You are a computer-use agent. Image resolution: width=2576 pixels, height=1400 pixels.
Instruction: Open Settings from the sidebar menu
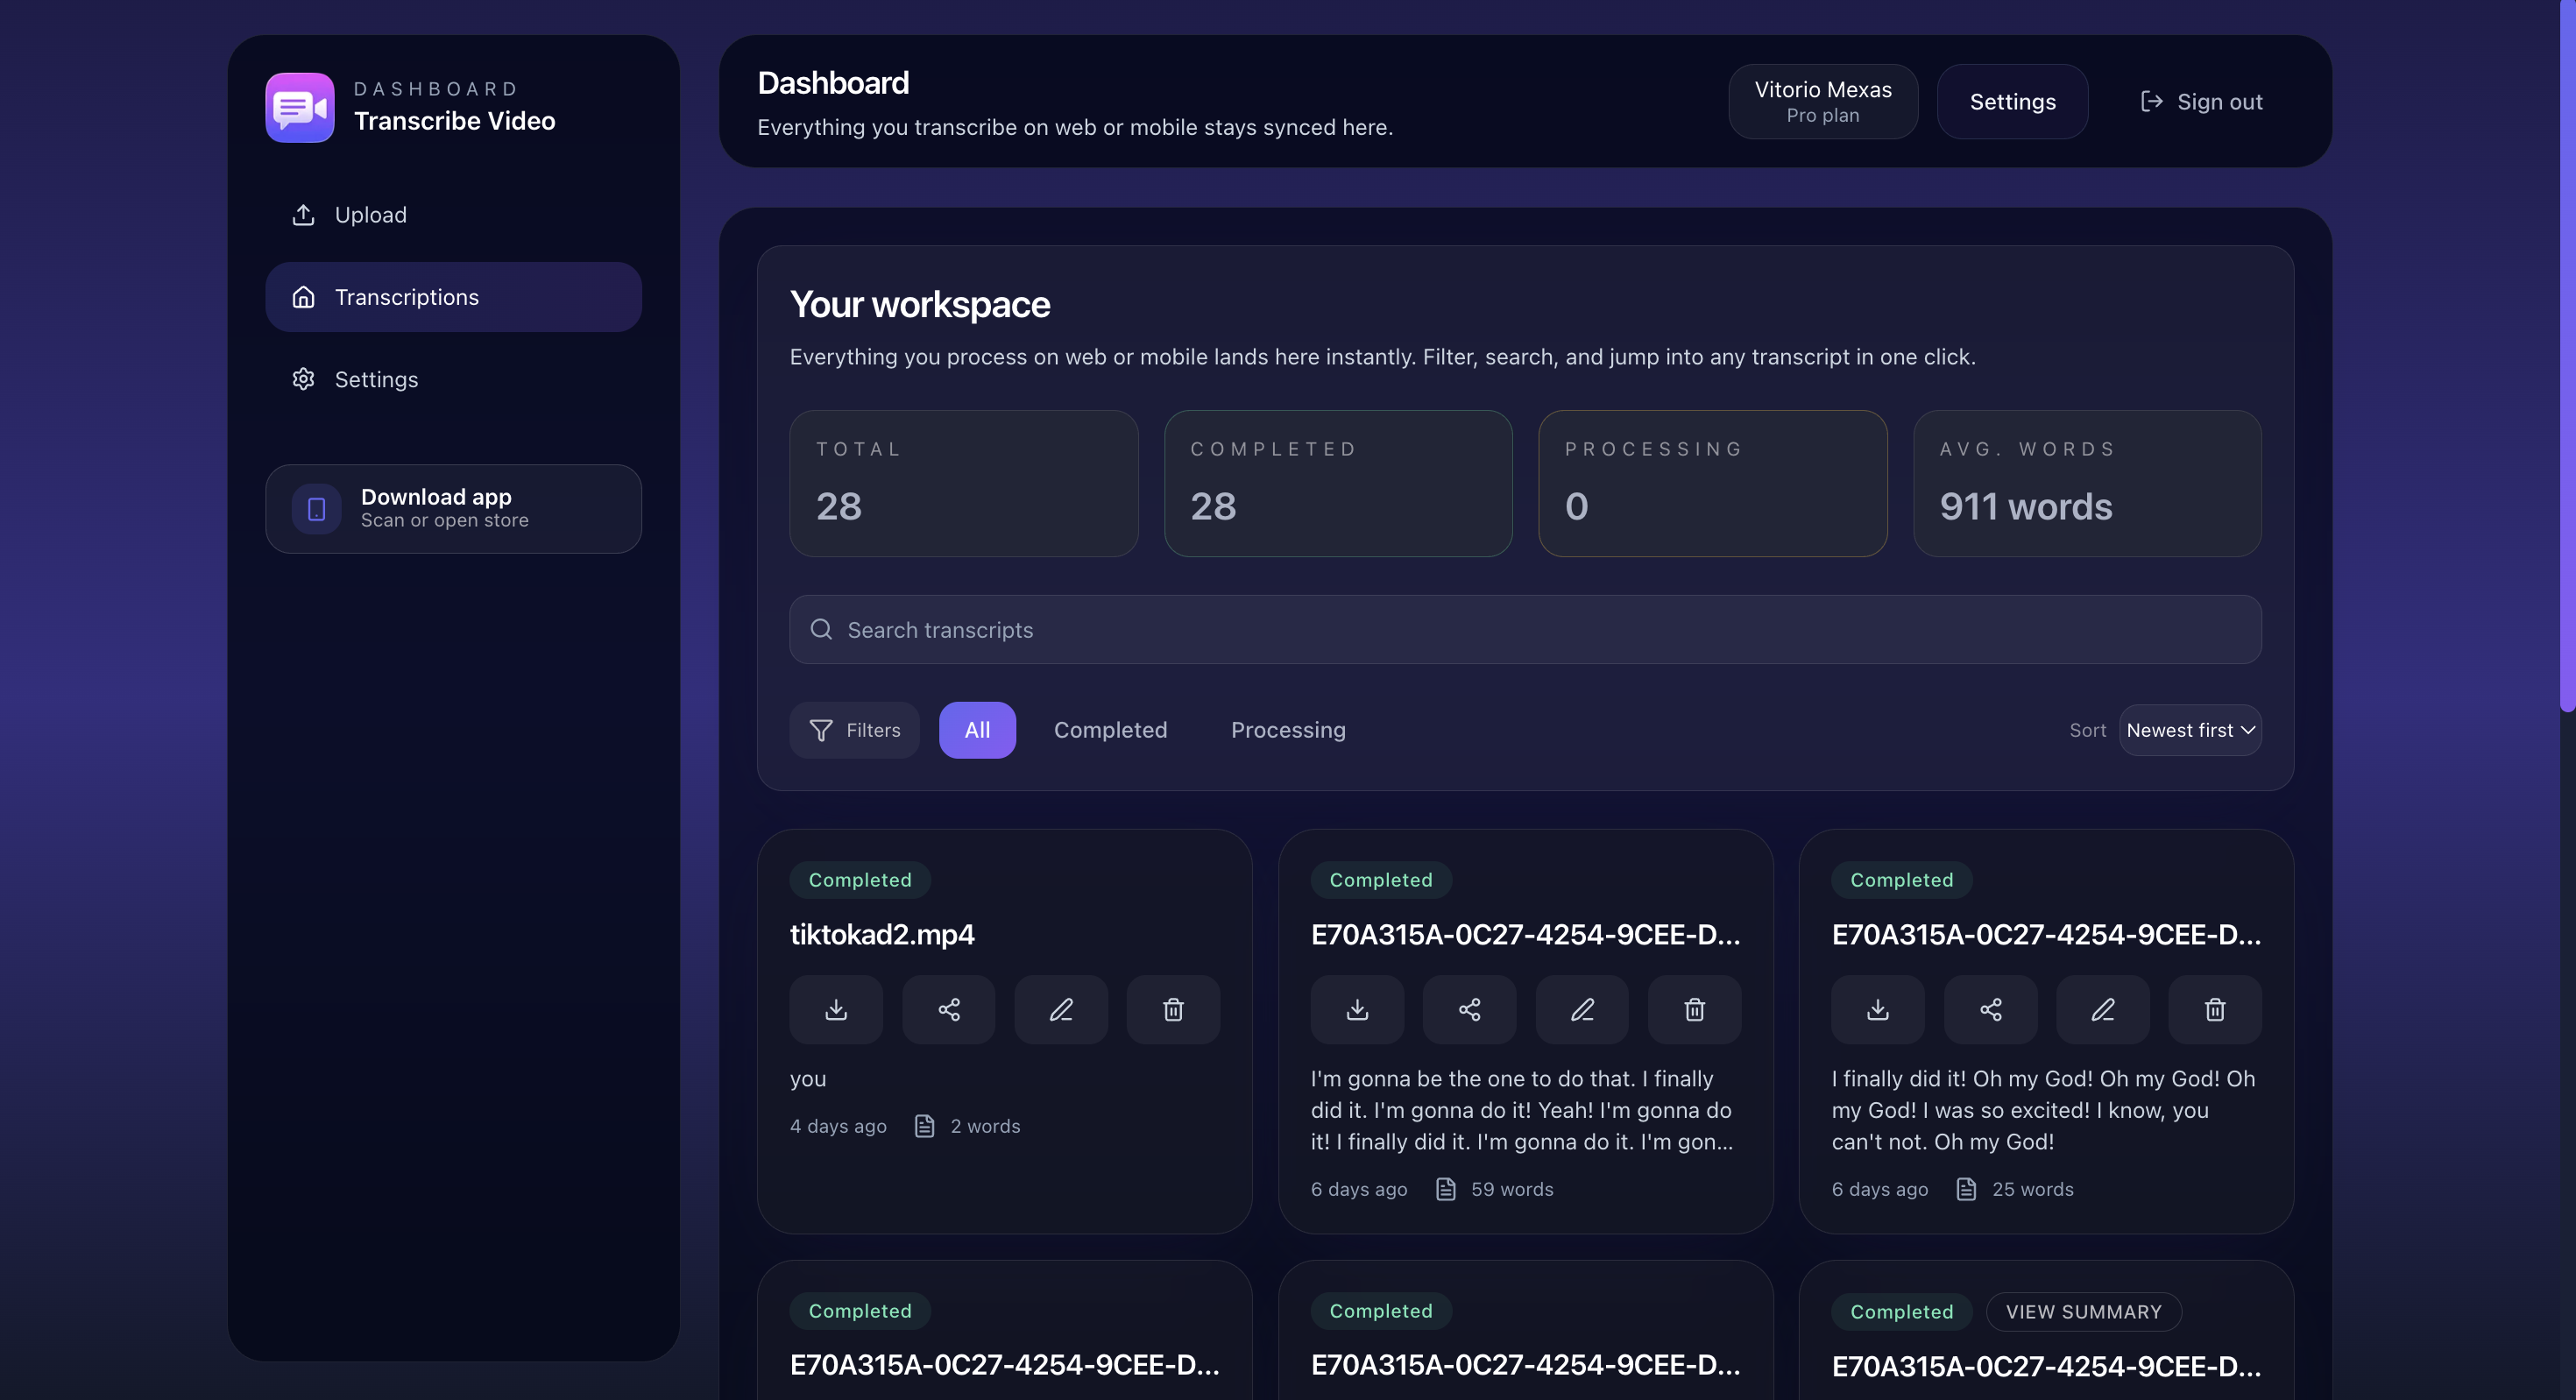coord(453,379)
